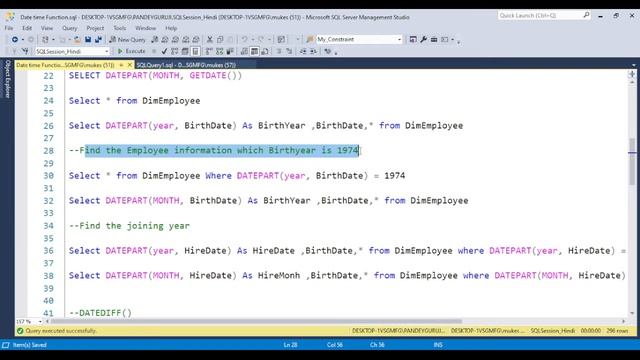Toggle Results to Grid
The height and width of the screenshot is (360, 640).
(x=254, y=51)
